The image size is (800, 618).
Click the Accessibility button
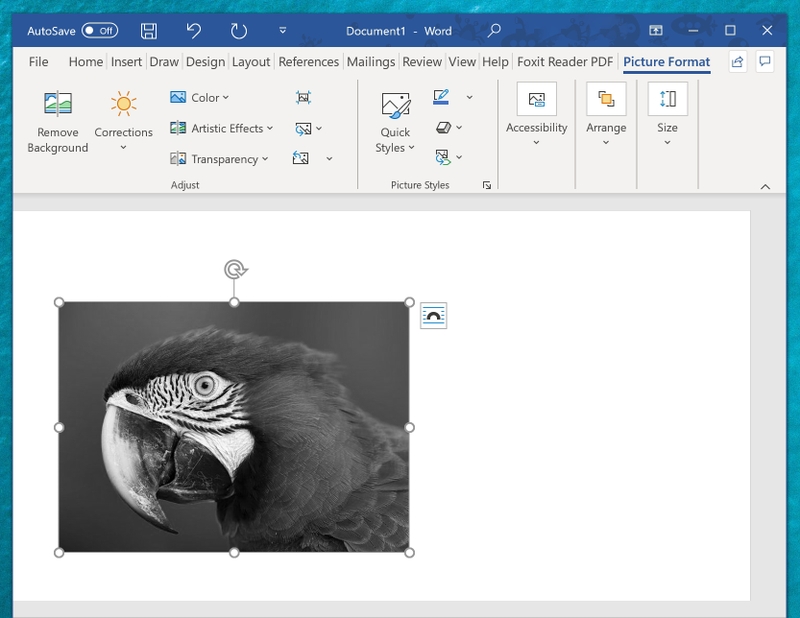point(536,114)
